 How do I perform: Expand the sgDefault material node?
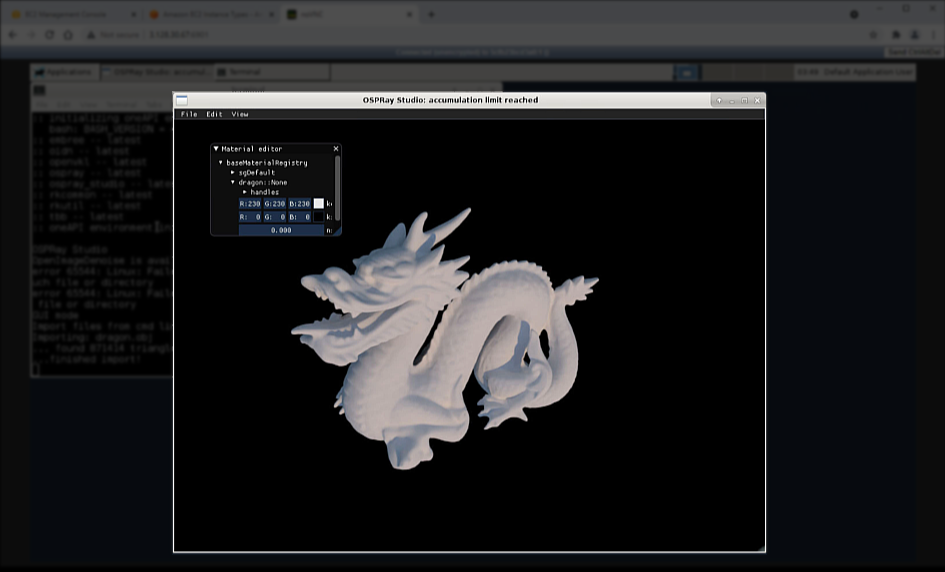tap(233, 172)
